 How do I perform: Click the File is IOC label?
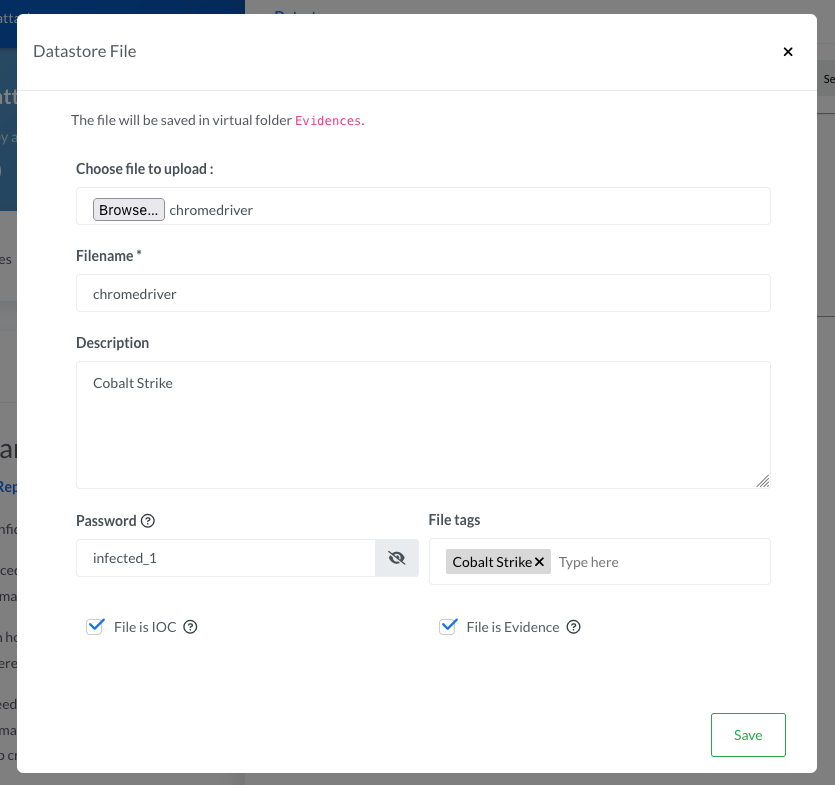click(145, 627)
